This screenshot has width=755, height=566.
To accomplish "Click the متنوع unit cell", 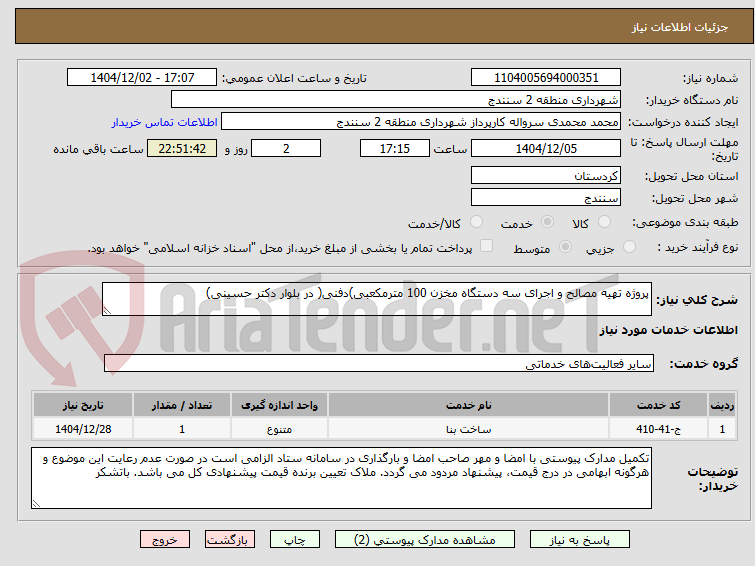I will (279, 429).
